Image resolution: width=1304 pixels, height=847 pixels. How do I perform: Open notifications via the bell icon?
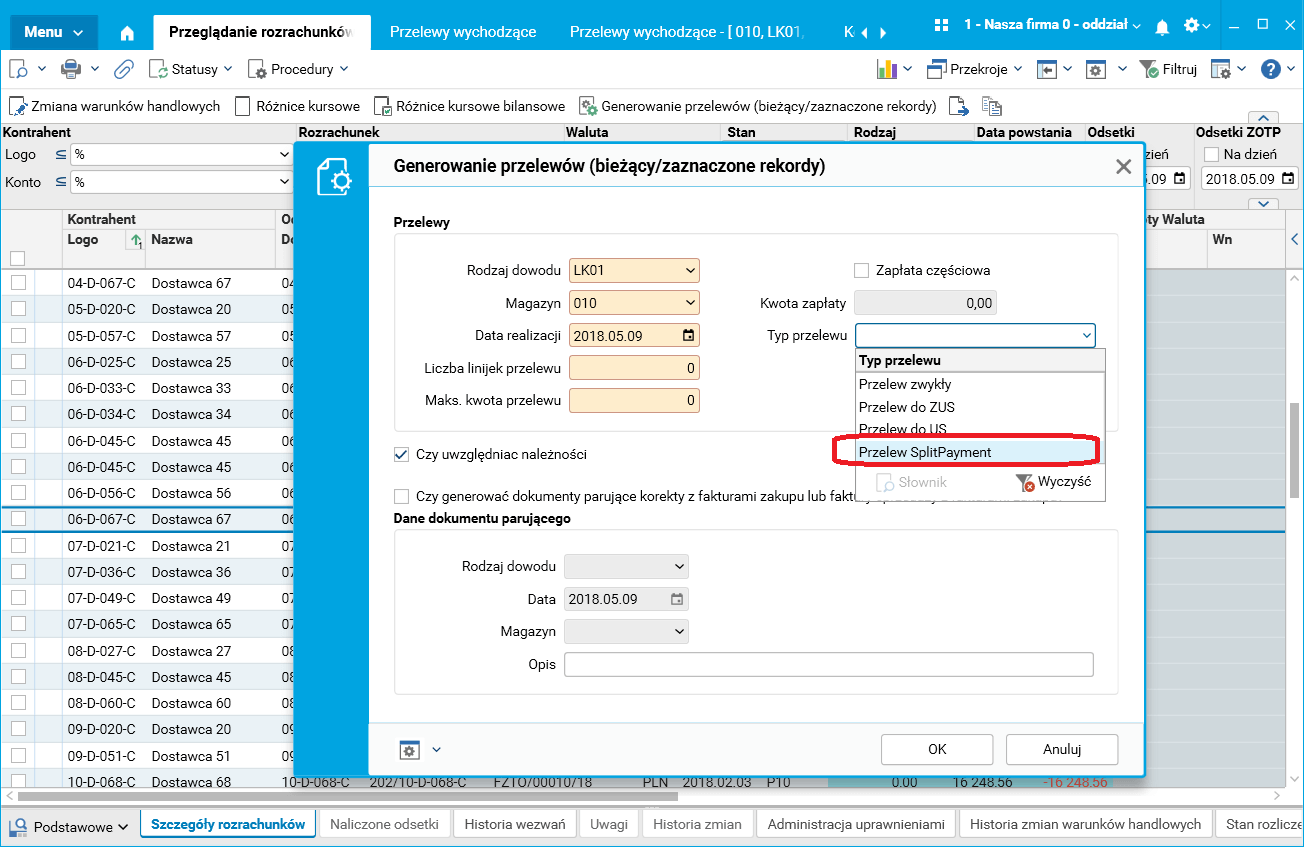coord(1161,26)
